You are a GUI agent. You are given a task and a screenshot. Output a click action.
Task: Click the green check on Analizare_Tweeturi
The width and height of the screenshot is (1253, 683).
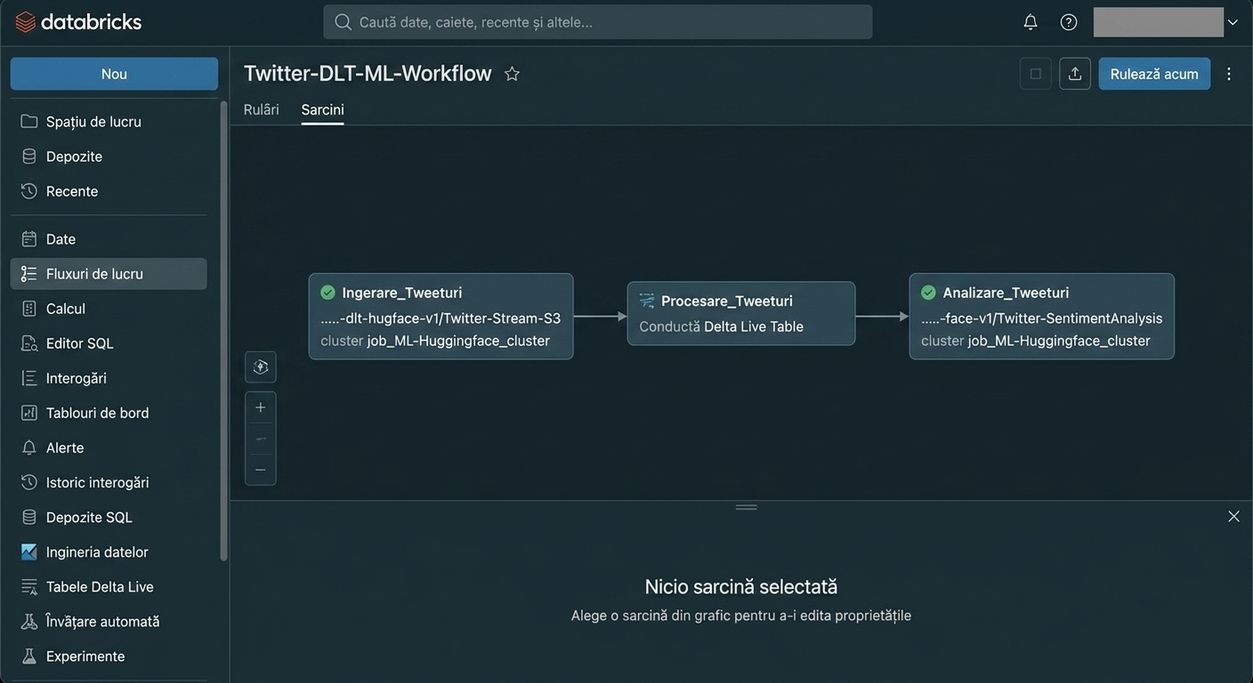[x=928, y=292]
